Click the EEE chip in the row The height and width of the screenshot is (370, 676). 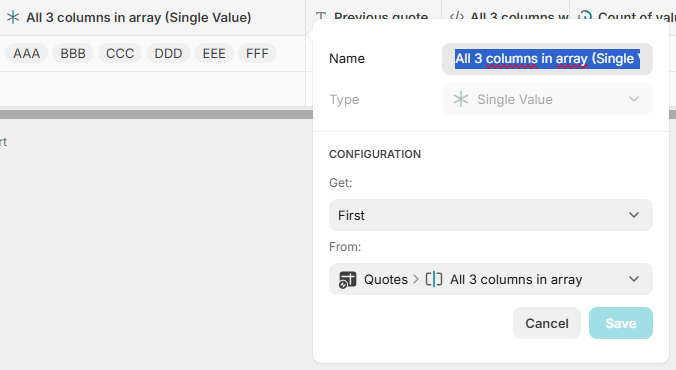pos(214,53)
